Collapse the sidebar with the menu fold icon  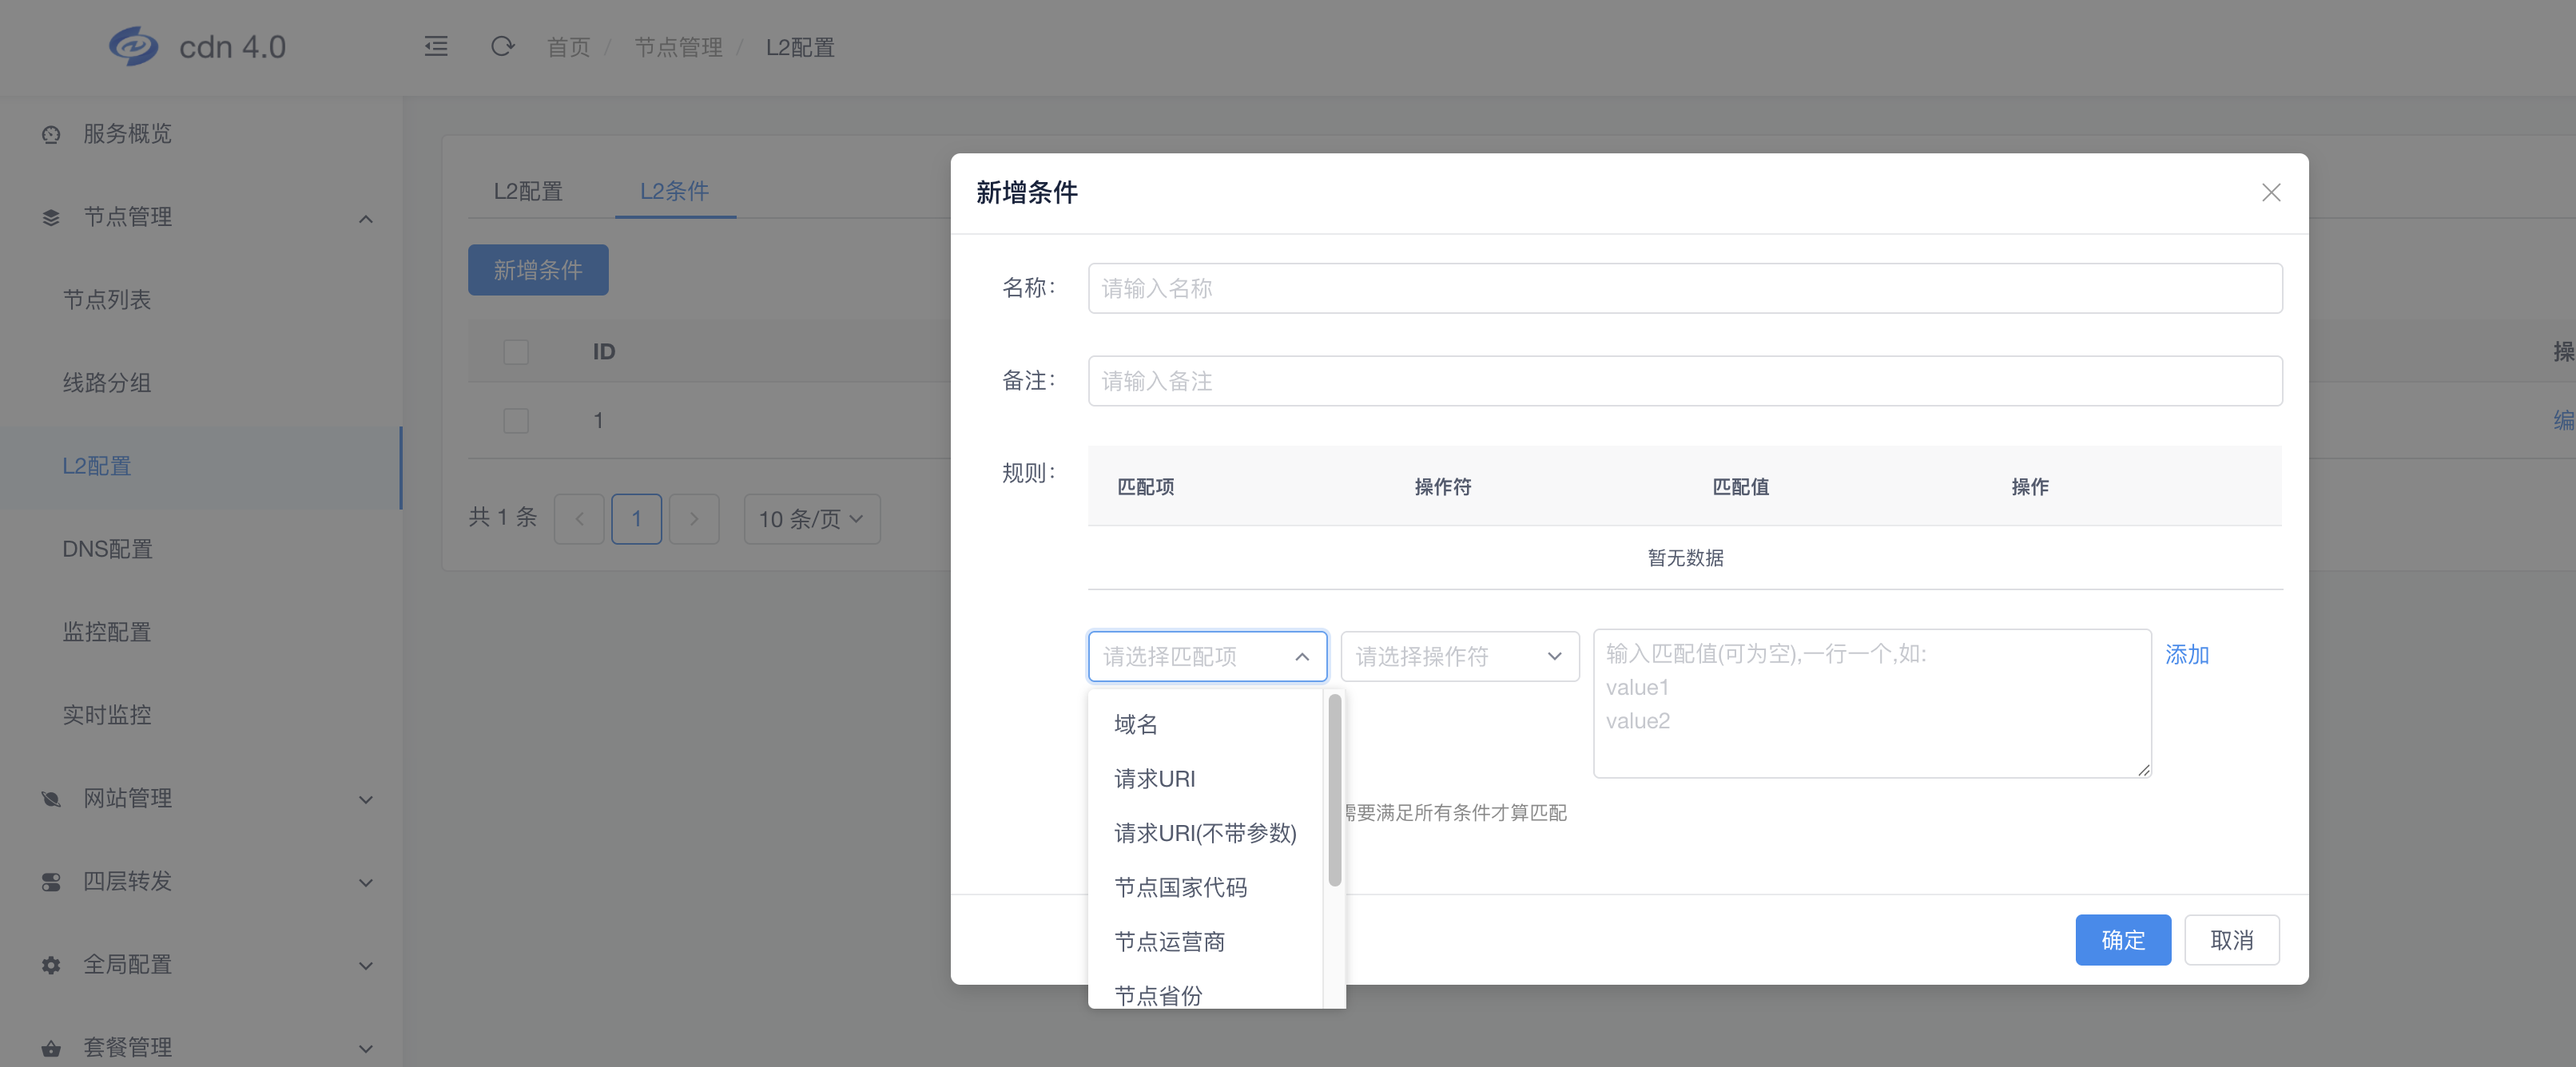[x=436, y=46]
